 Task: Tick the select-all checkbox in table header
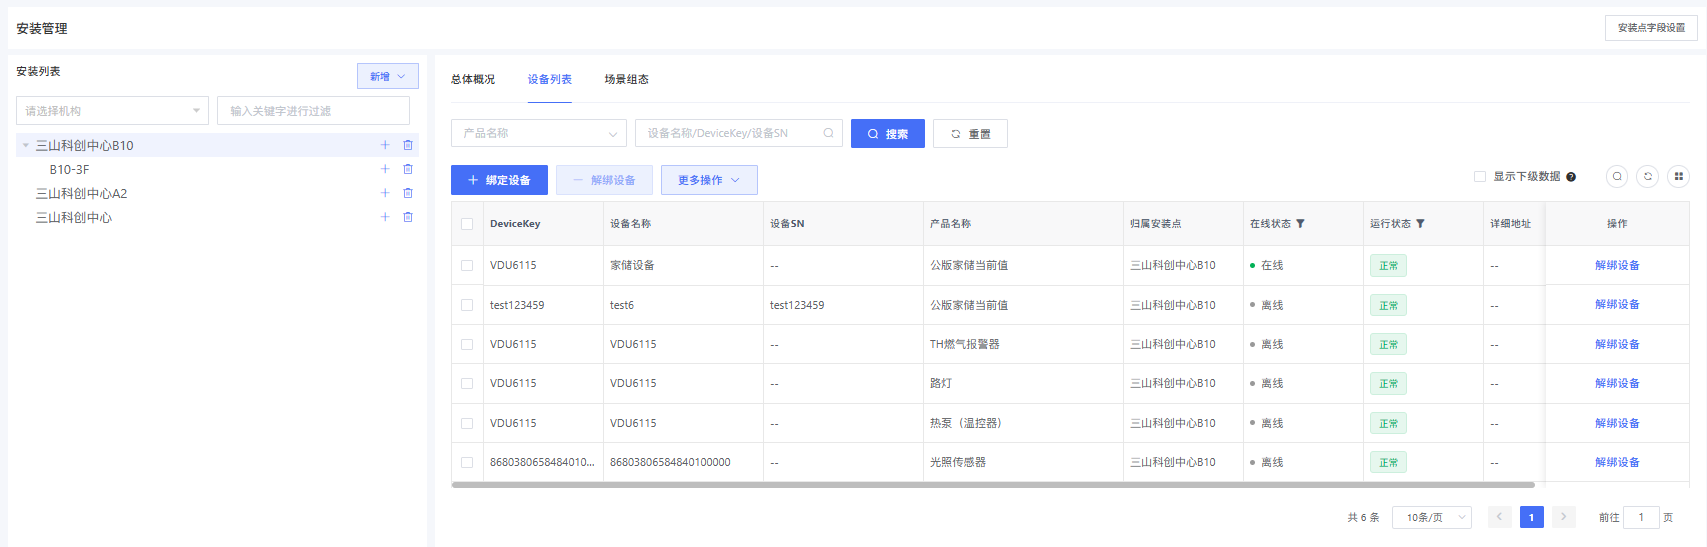[x=467, y=224]
